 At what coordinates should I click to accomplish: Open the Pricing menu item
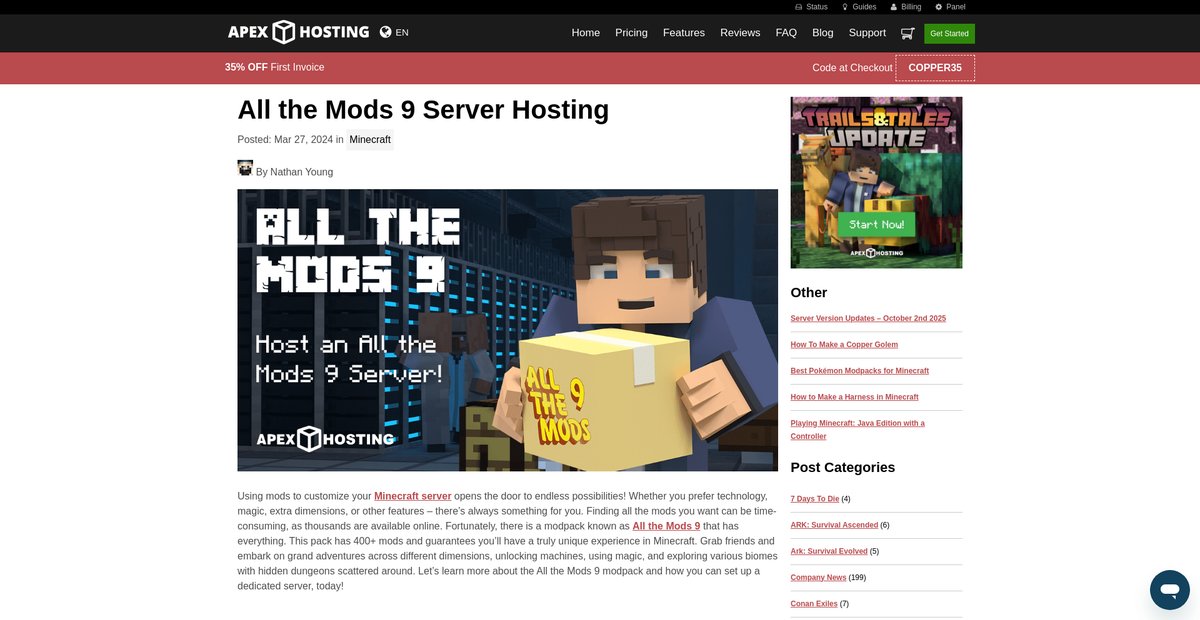coord(631,33)
